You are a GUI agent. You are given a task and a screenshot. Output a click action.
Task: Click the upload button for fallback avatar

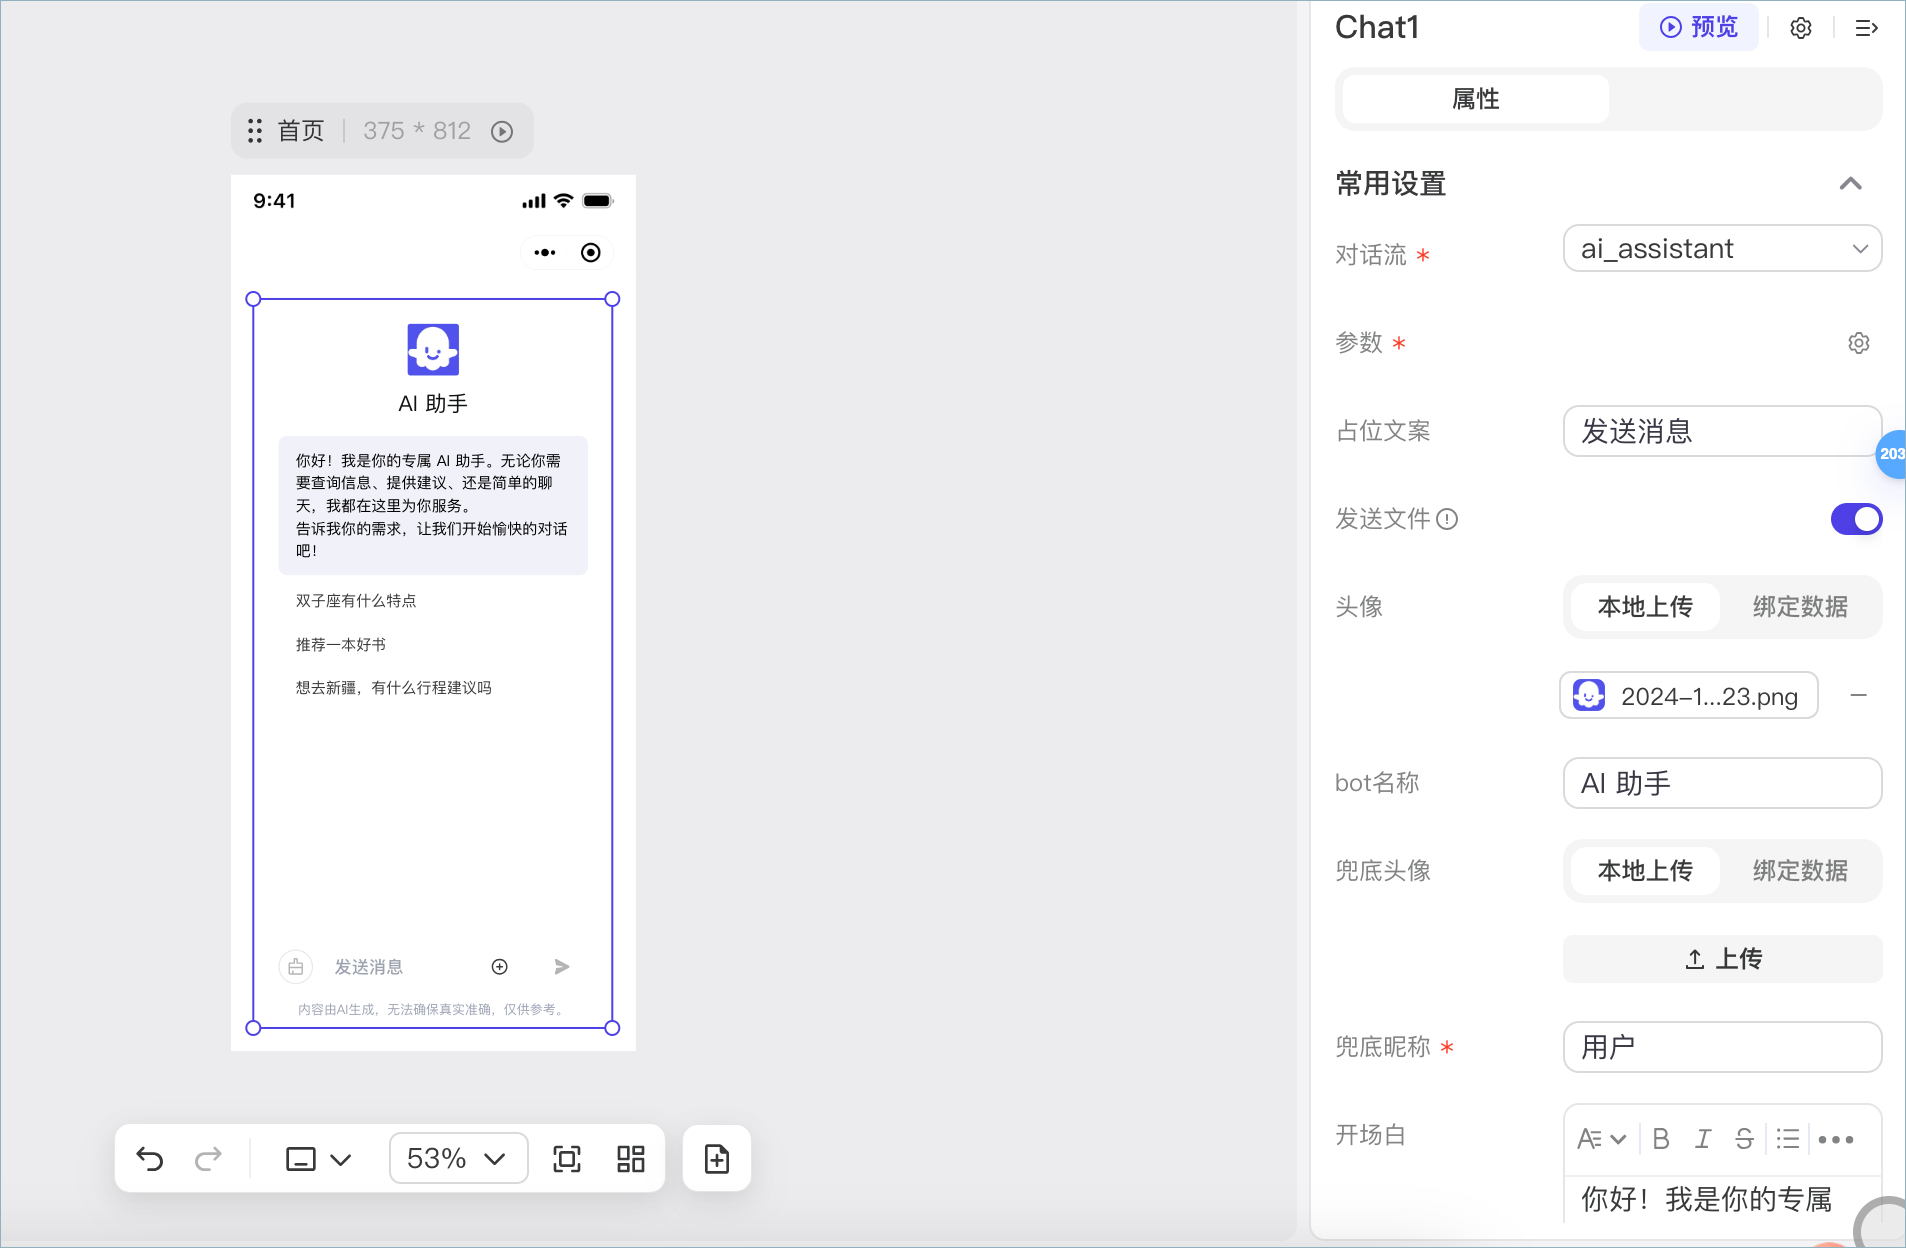click(x=1723, y=959)
